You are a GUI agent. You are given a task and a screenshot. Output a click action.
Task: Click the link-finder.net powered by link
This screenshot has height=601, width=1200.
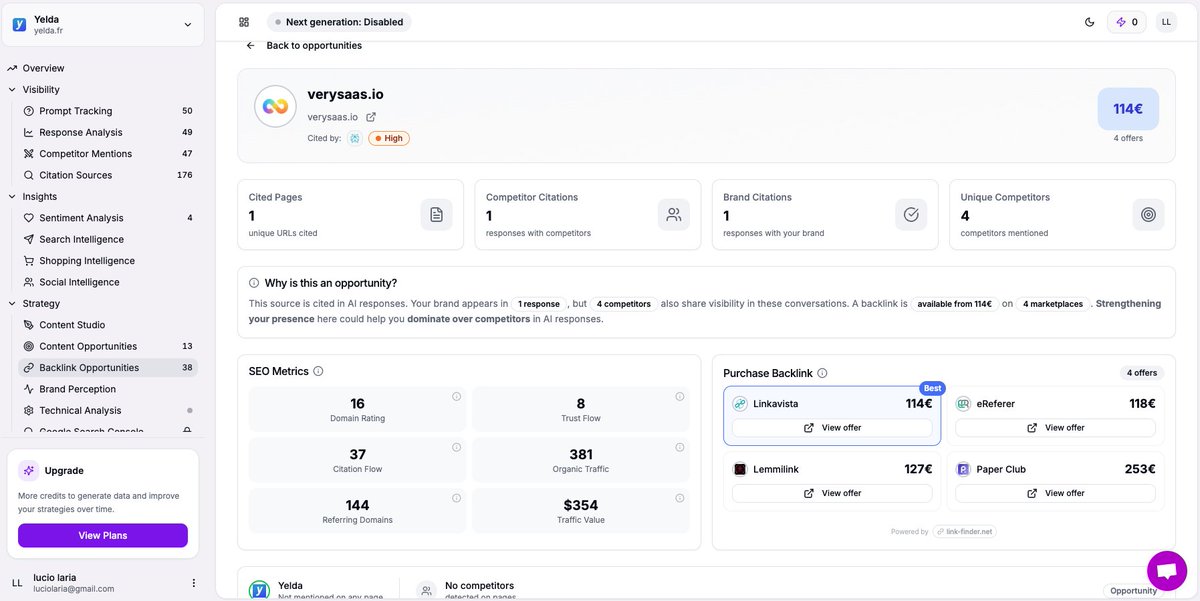[965, 532]
